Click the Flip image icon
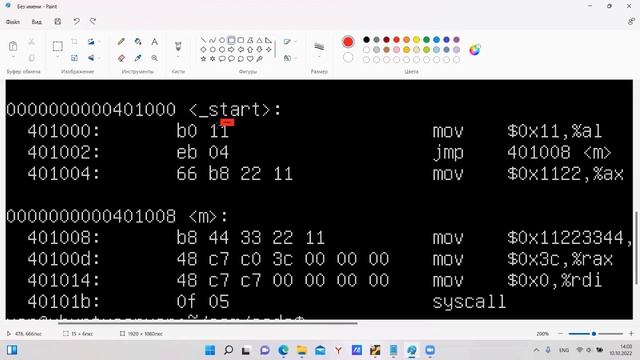The height and width of the screenshot is (360, 640). click(91, 58)
